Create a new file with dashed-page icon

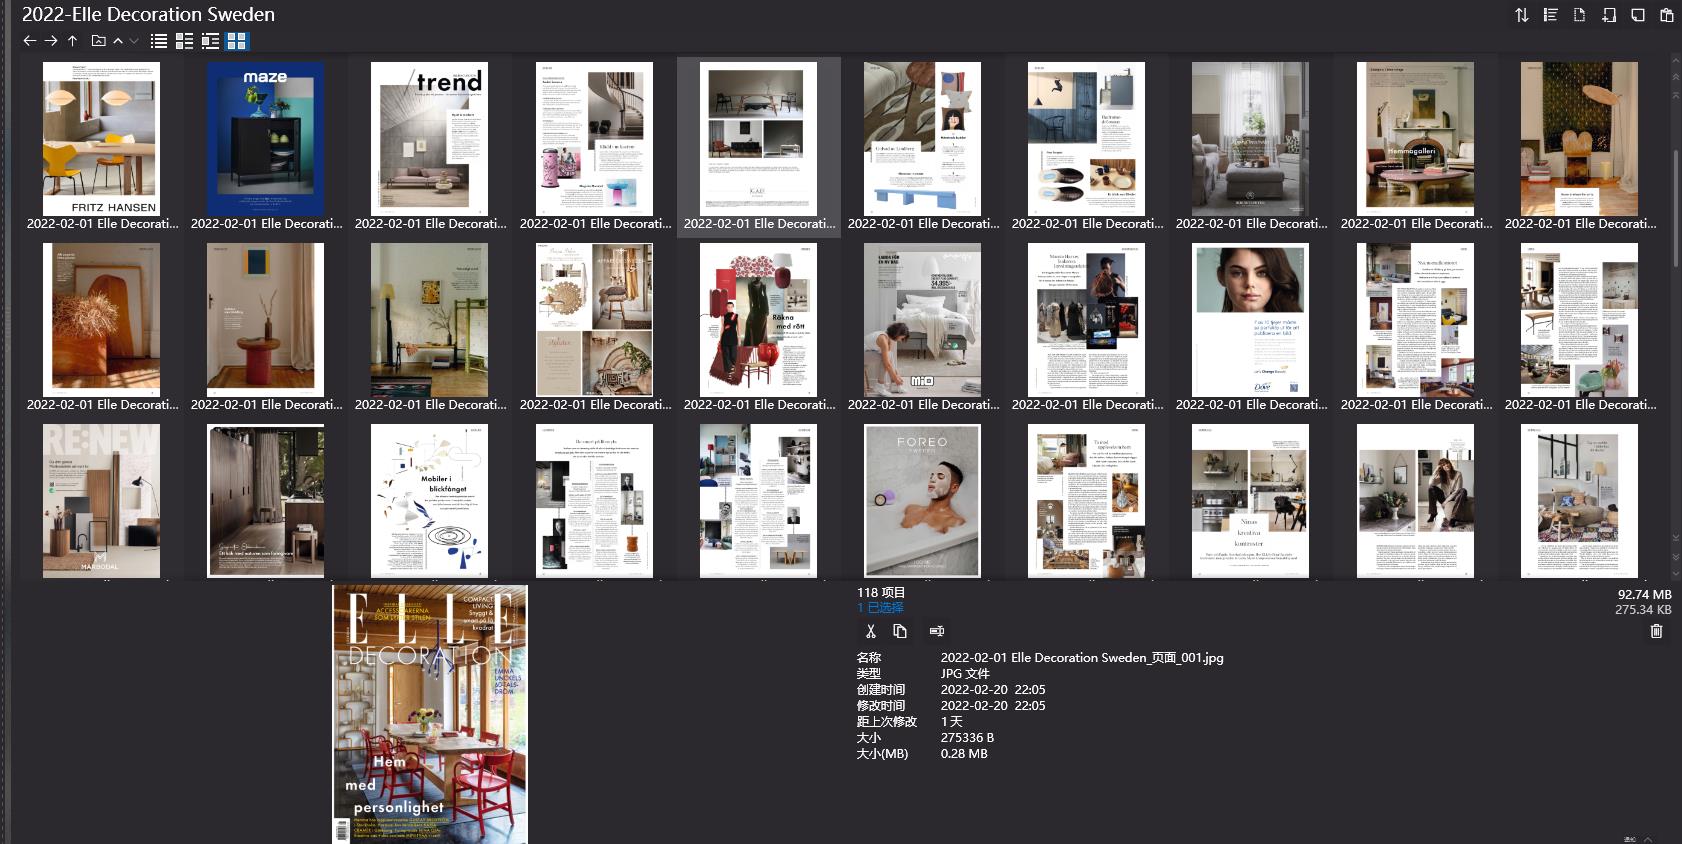click(1580, 15)
